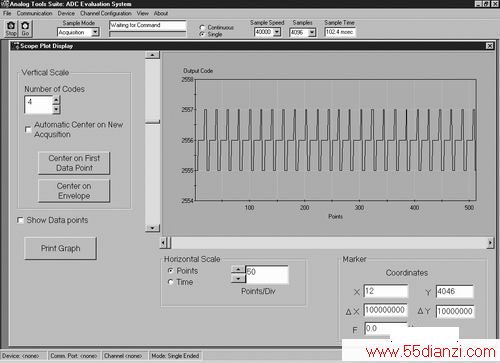The image size is (500, 363).
Task: Enable Automatic Center on New Acquisition
Action: pyautogui.click(x=28, y=129)
